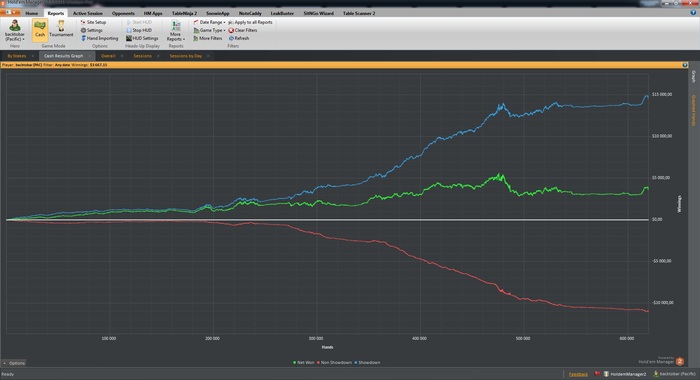Toggle the Showdown legend entry
700x380 pixels.
click(367, 363)
